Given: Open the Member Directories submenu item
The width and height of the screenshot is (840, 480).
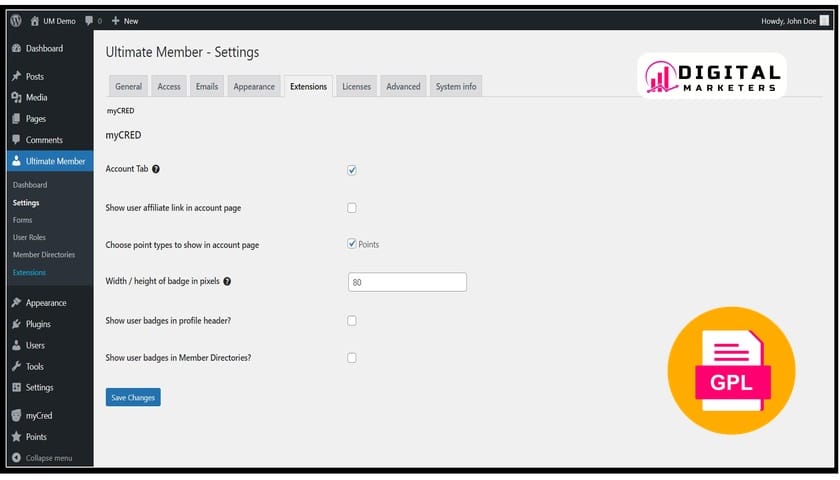Looking at the screenshot, I should pos(44,255).
